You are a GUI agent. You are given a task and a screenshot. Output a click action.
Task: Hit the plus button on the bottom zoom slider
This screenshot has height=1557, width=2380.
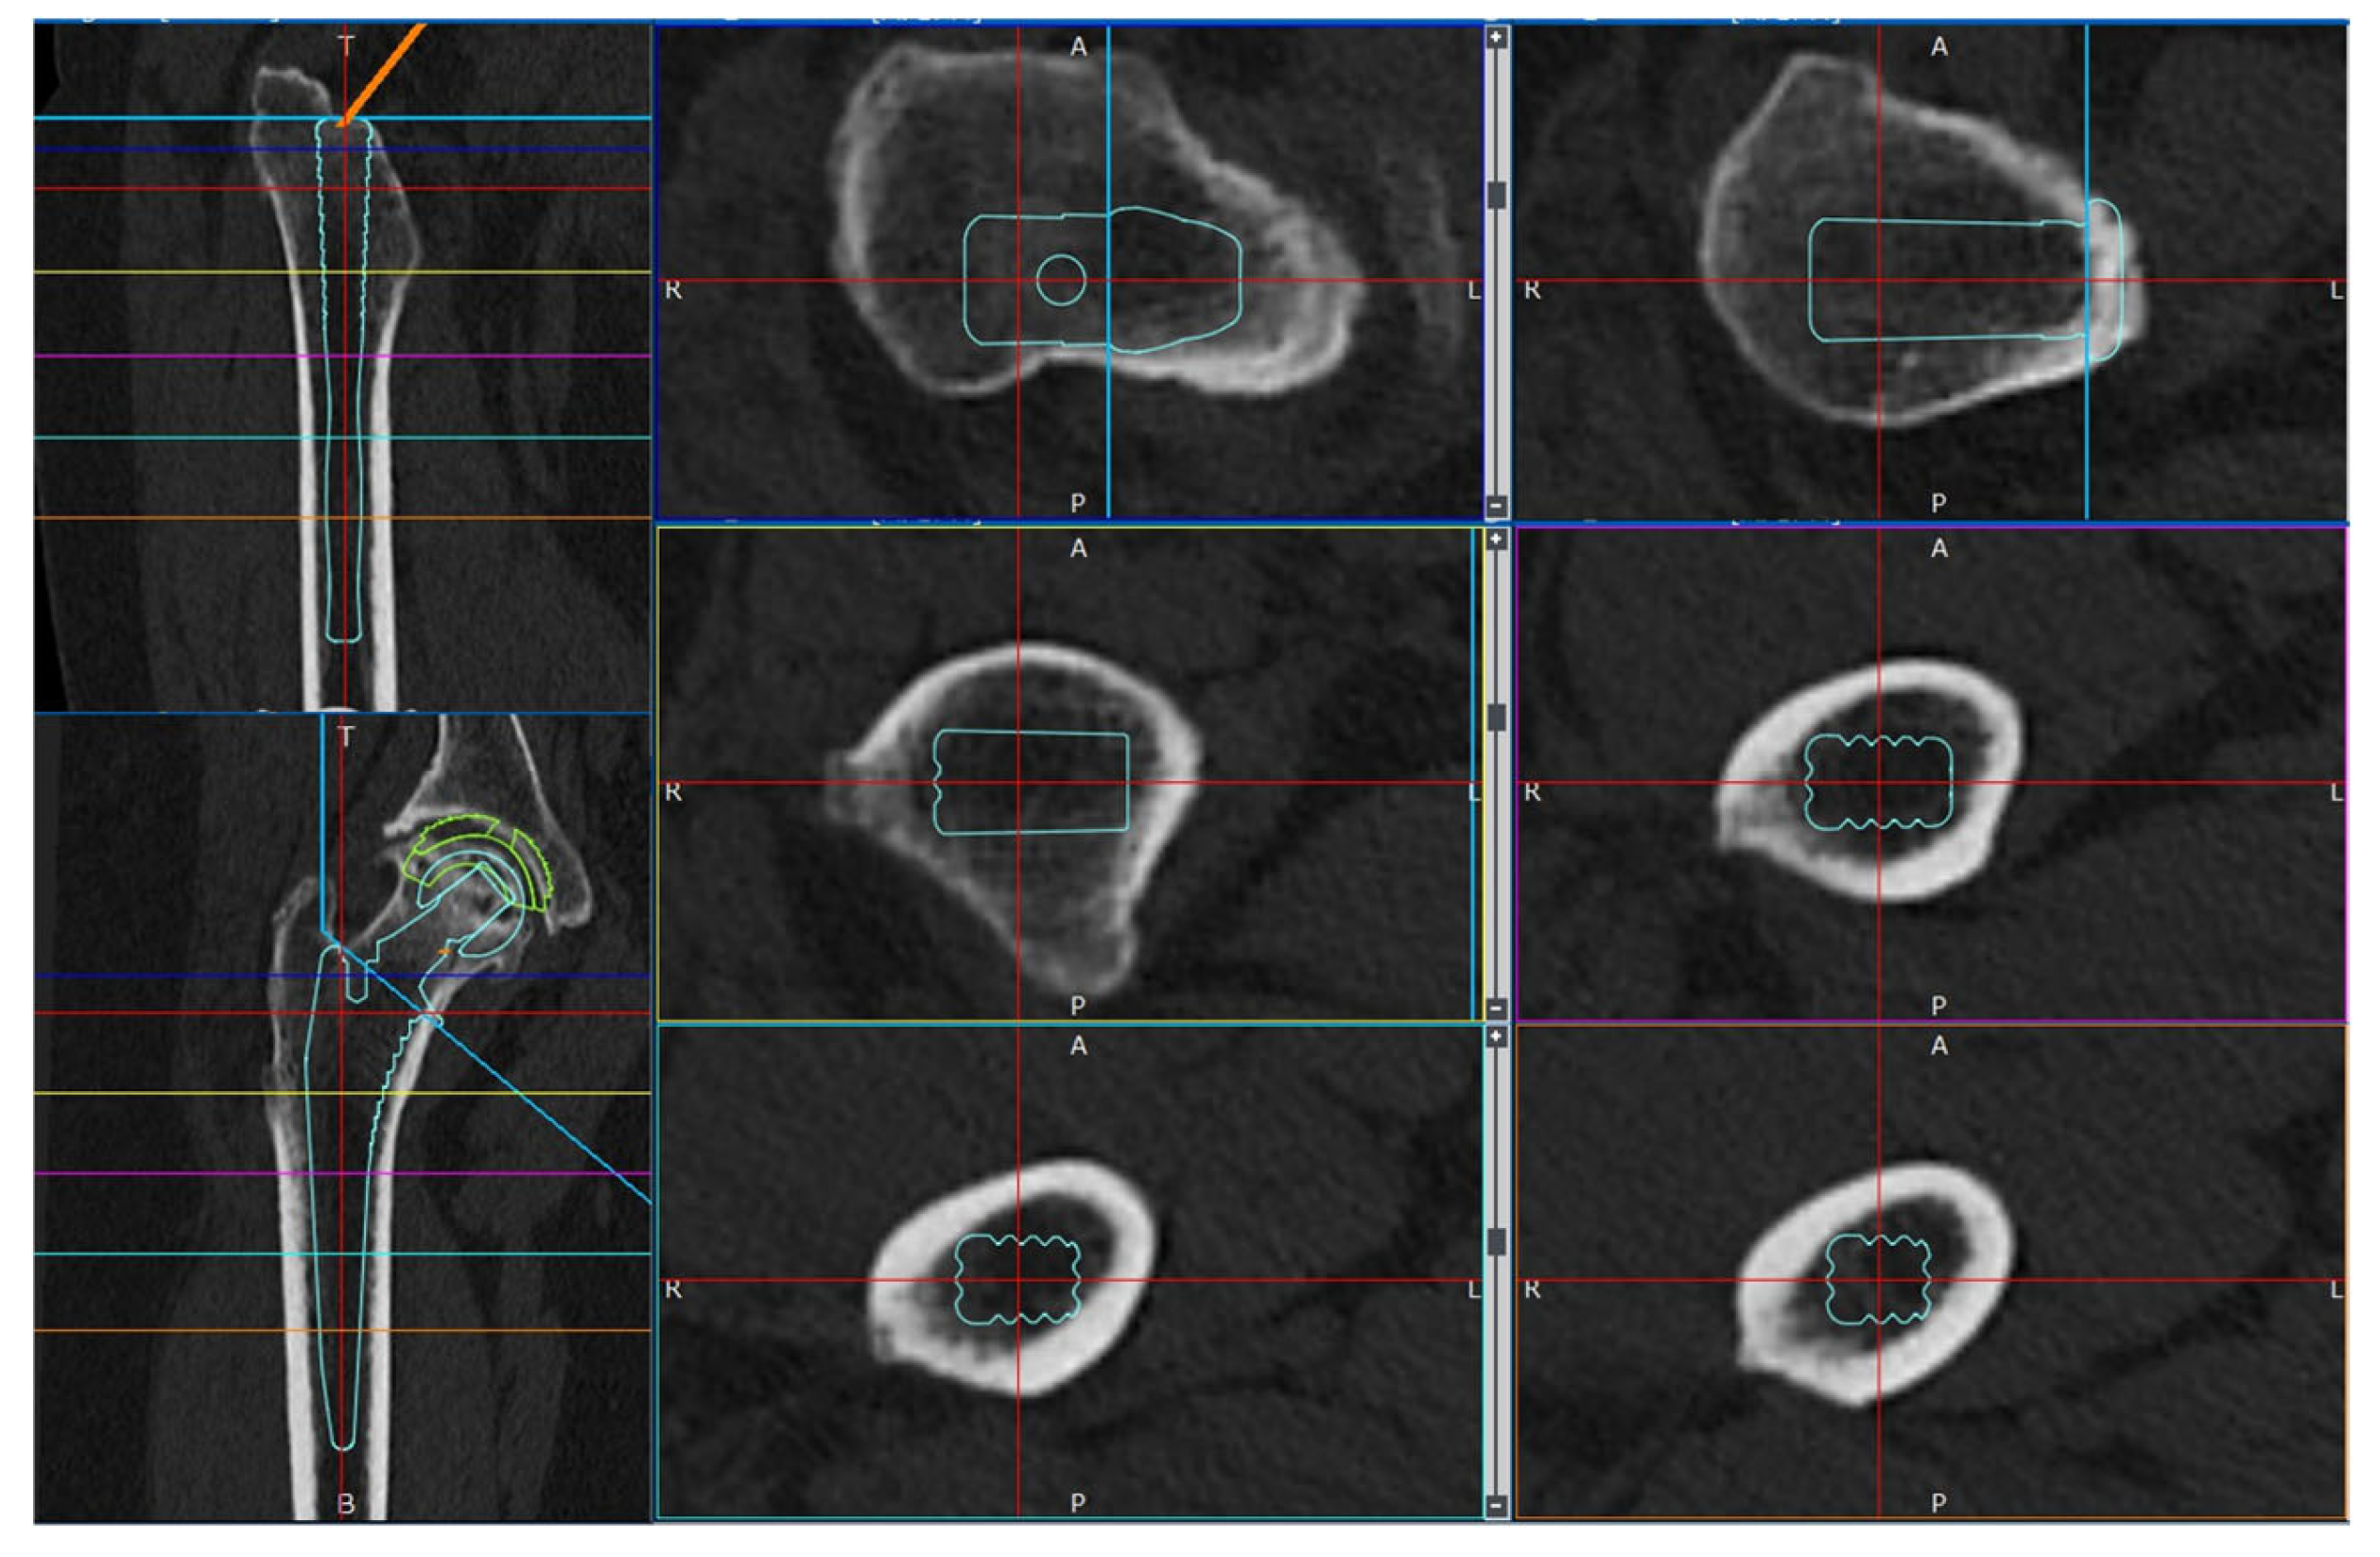[1496, 1037]
